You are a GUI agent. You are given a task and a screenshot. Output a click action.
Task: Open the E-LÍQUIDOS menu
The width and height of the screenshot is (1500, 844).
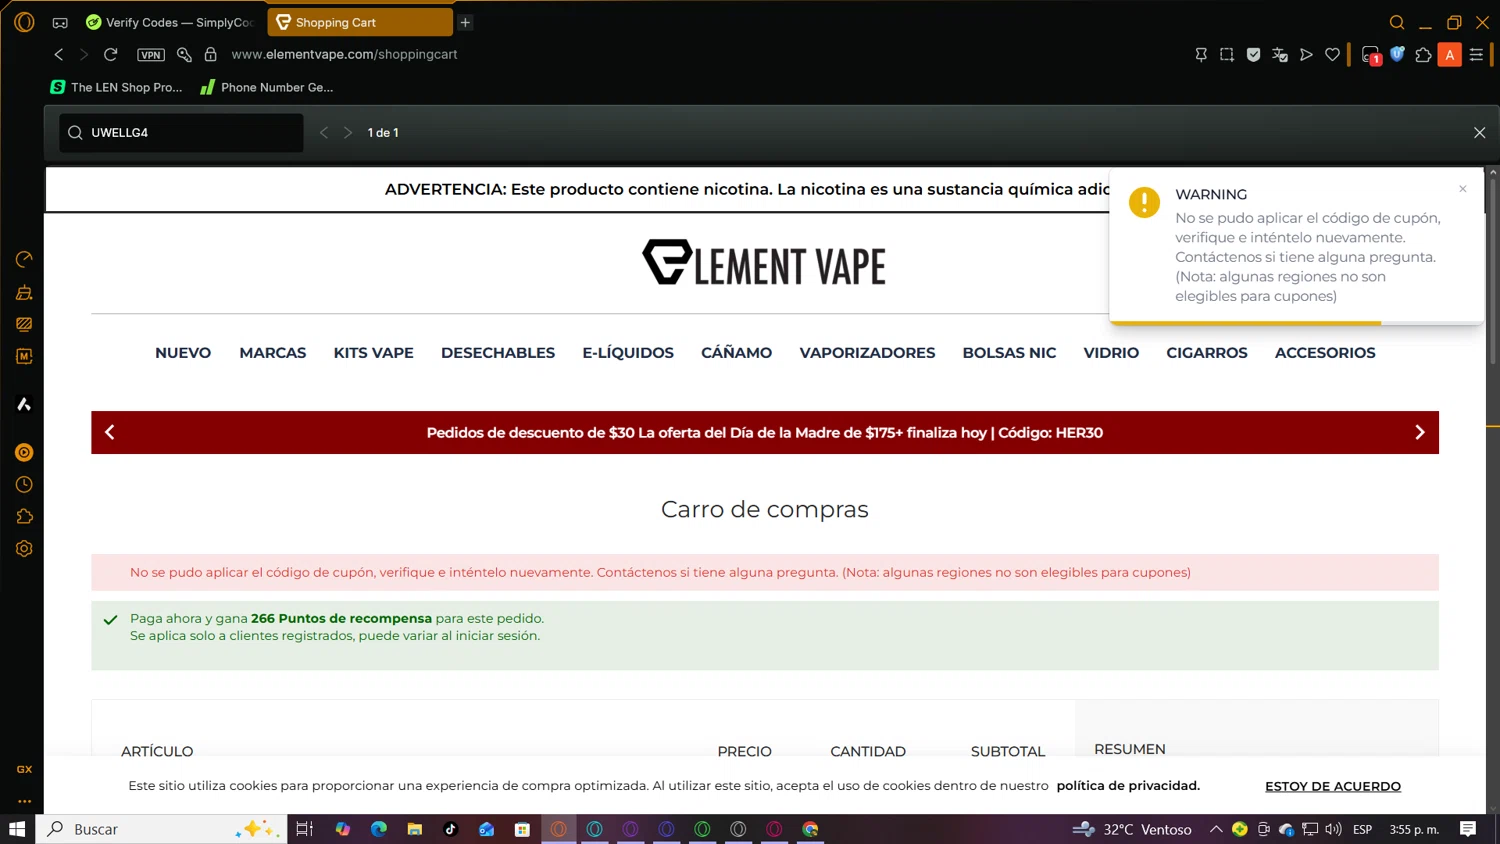point(628,353)
